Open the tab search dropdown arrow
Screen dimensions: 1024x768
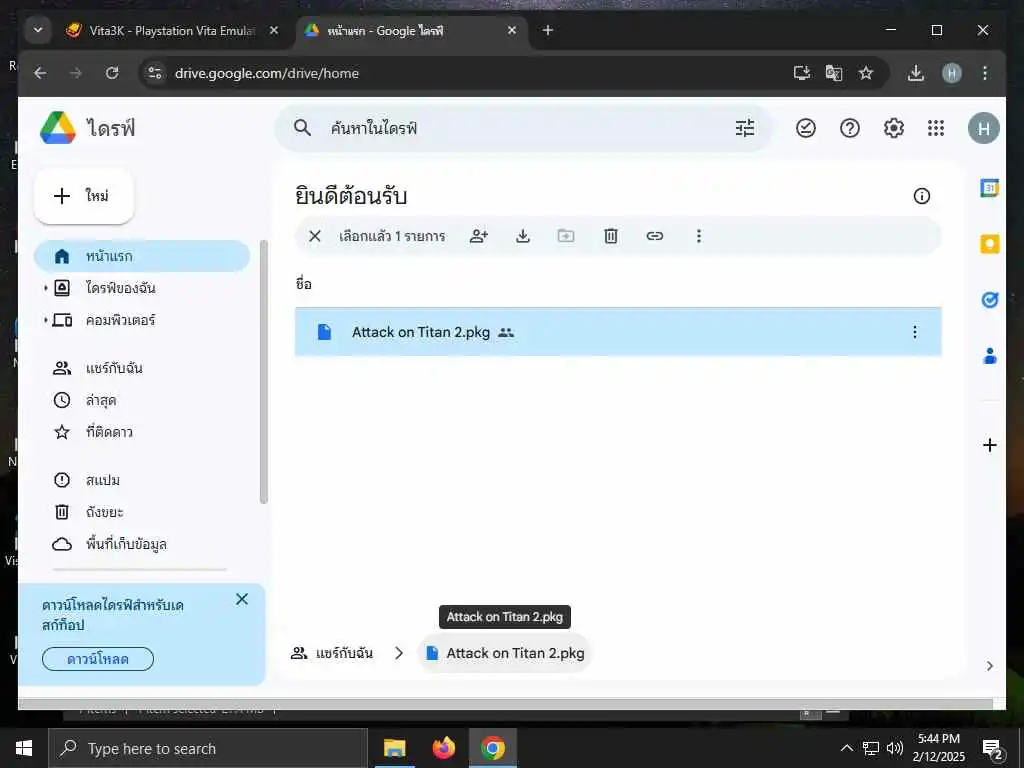(x=38, y=30)
